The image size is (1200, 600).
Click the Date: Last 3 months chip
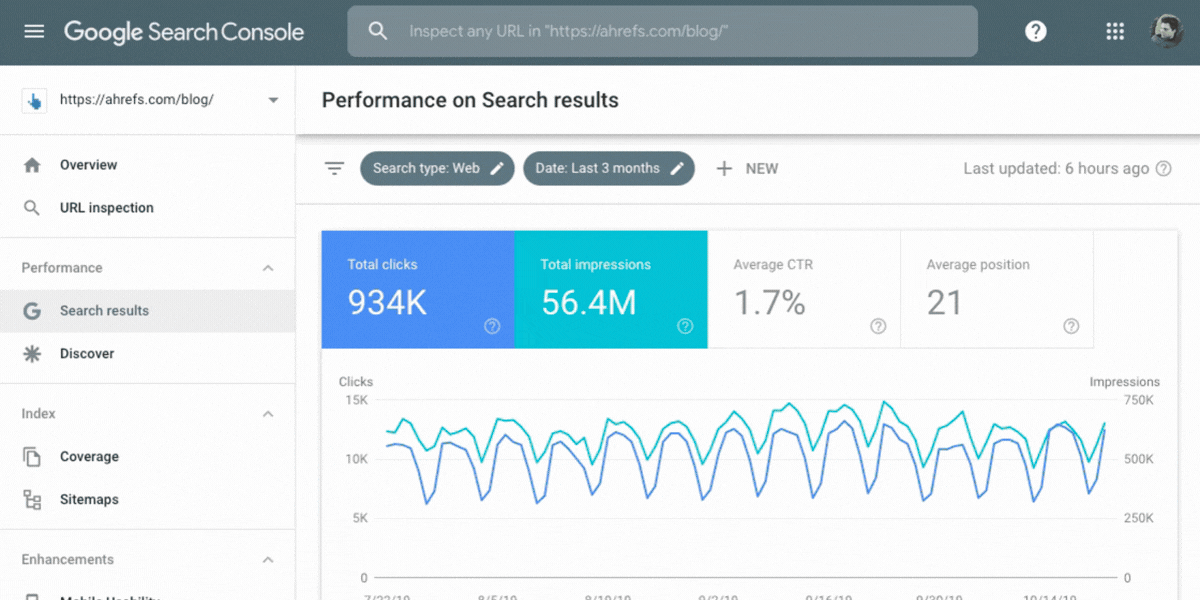click(x=609, y=168)
